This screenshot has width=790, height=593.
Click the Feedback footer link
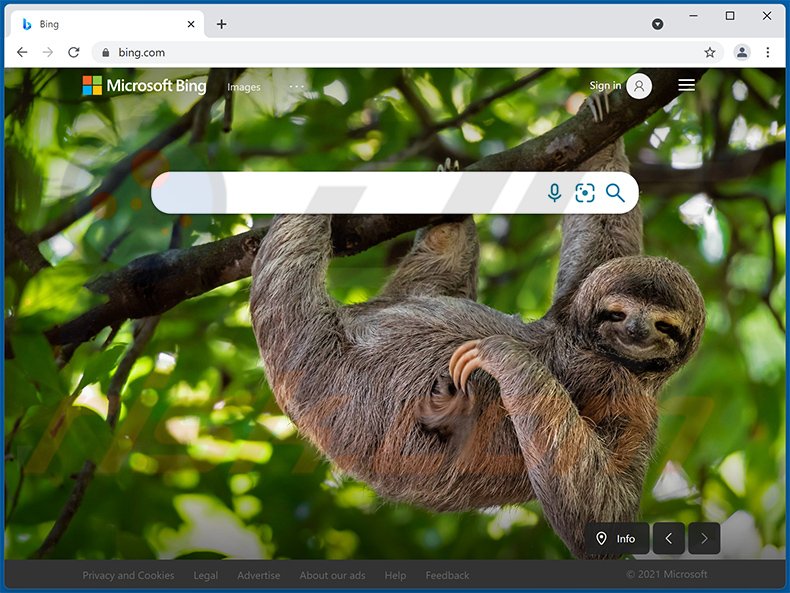tap(447, 575)
